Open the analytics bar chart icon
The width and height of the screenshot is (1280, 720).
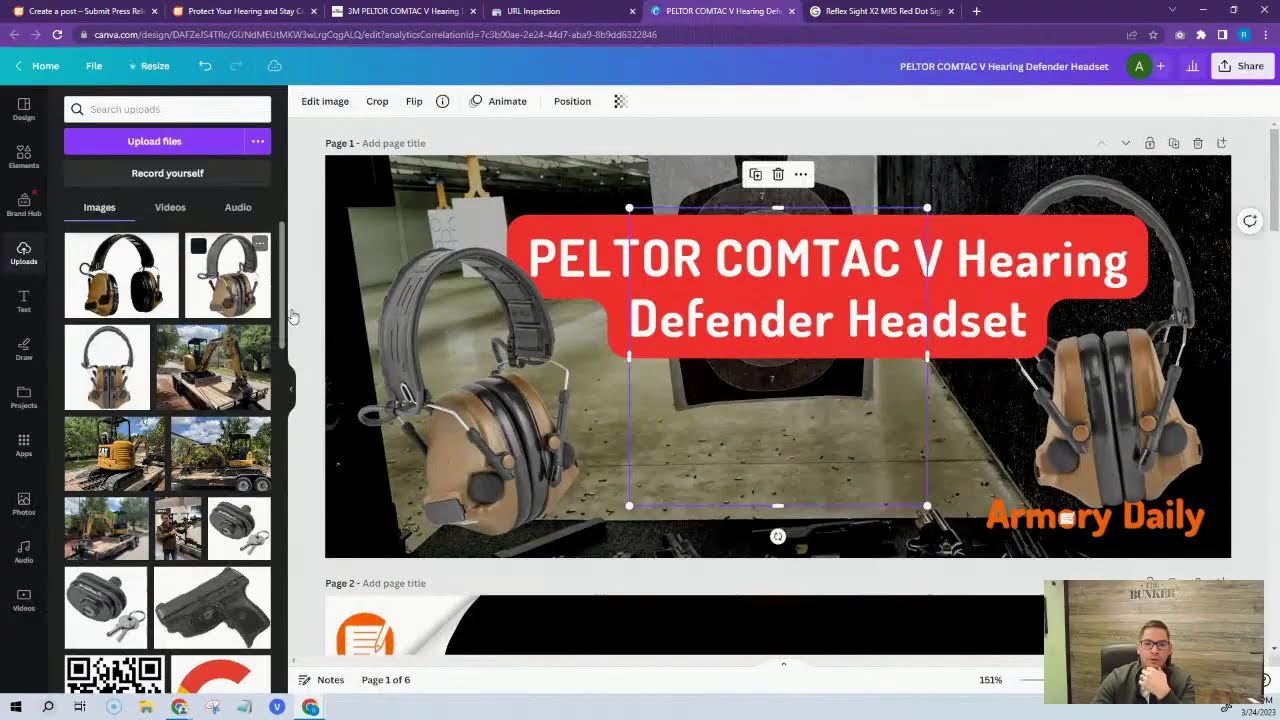(1192, 66)
